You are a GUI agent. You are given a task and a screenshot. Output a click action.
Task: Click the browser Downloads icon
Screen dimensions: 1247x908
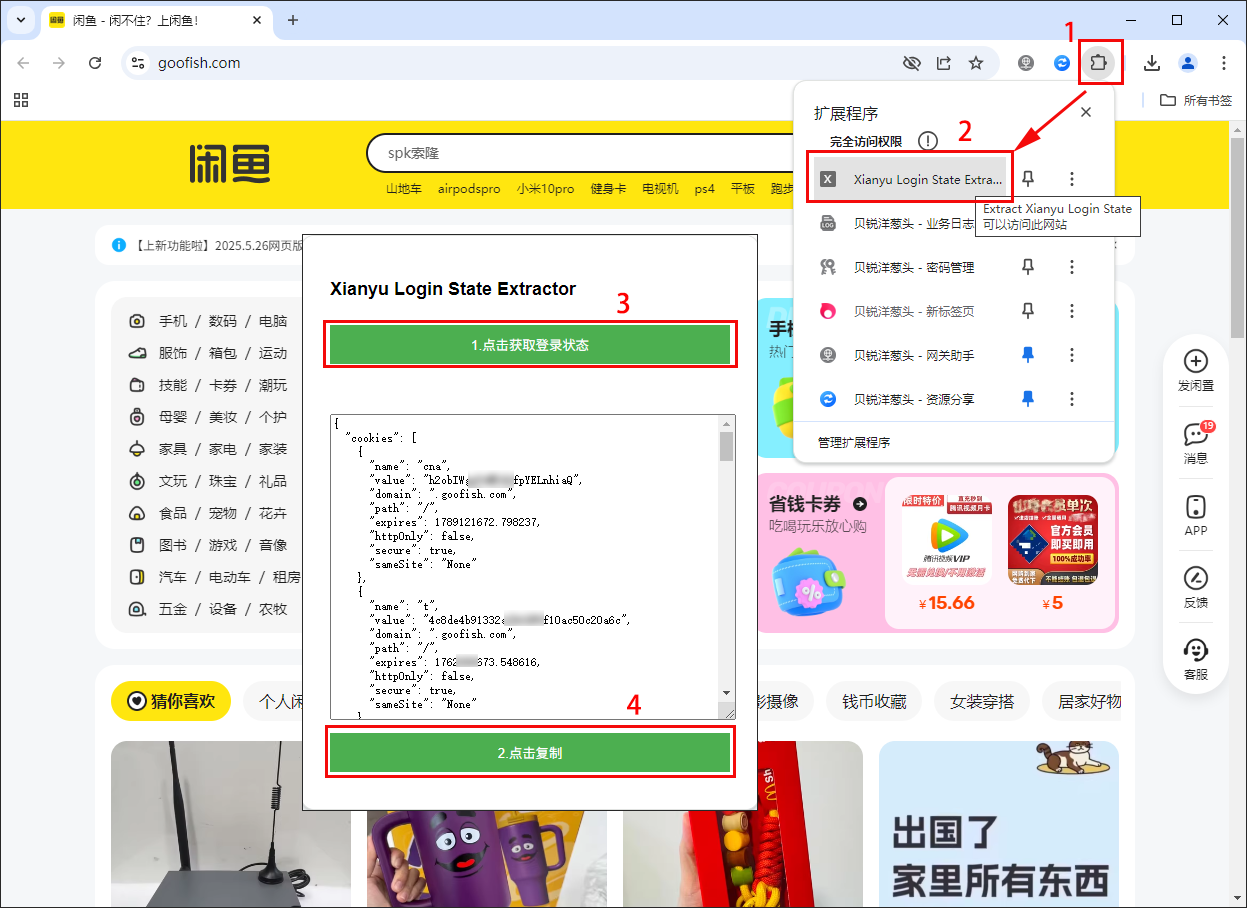(x=1152, y=63)
